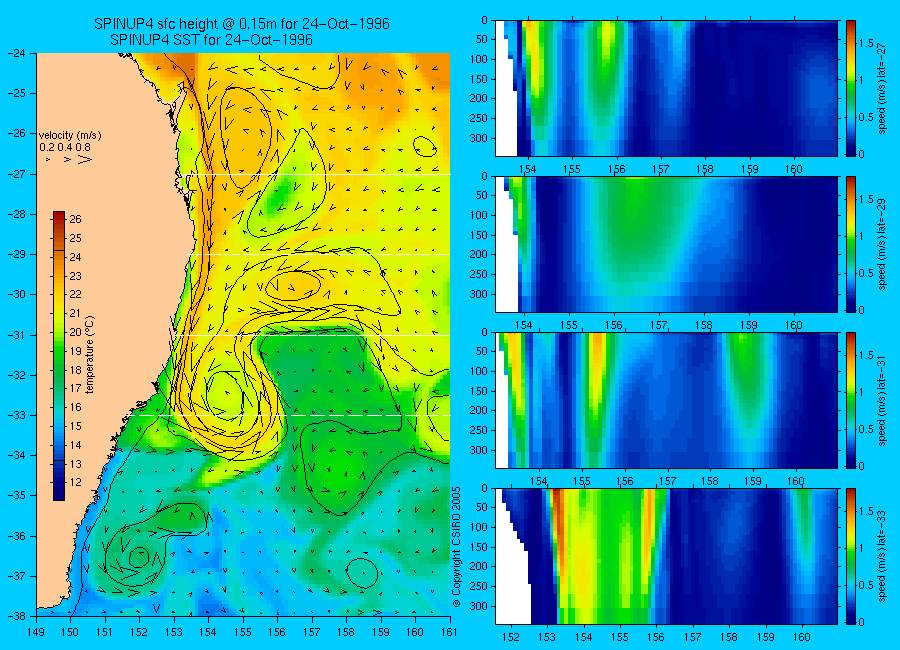Click the speed color bar beside the lat=-33 plot
Image resolution: width=900 pixels, height=650 pixels.
(851, 556)
